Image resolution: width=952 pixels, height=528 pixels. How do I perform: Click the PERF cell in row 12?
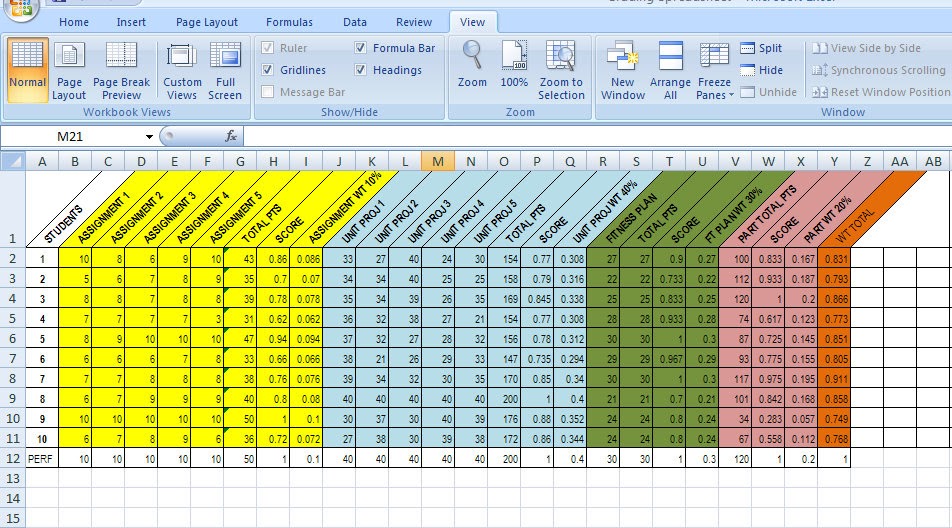point(42,459)
